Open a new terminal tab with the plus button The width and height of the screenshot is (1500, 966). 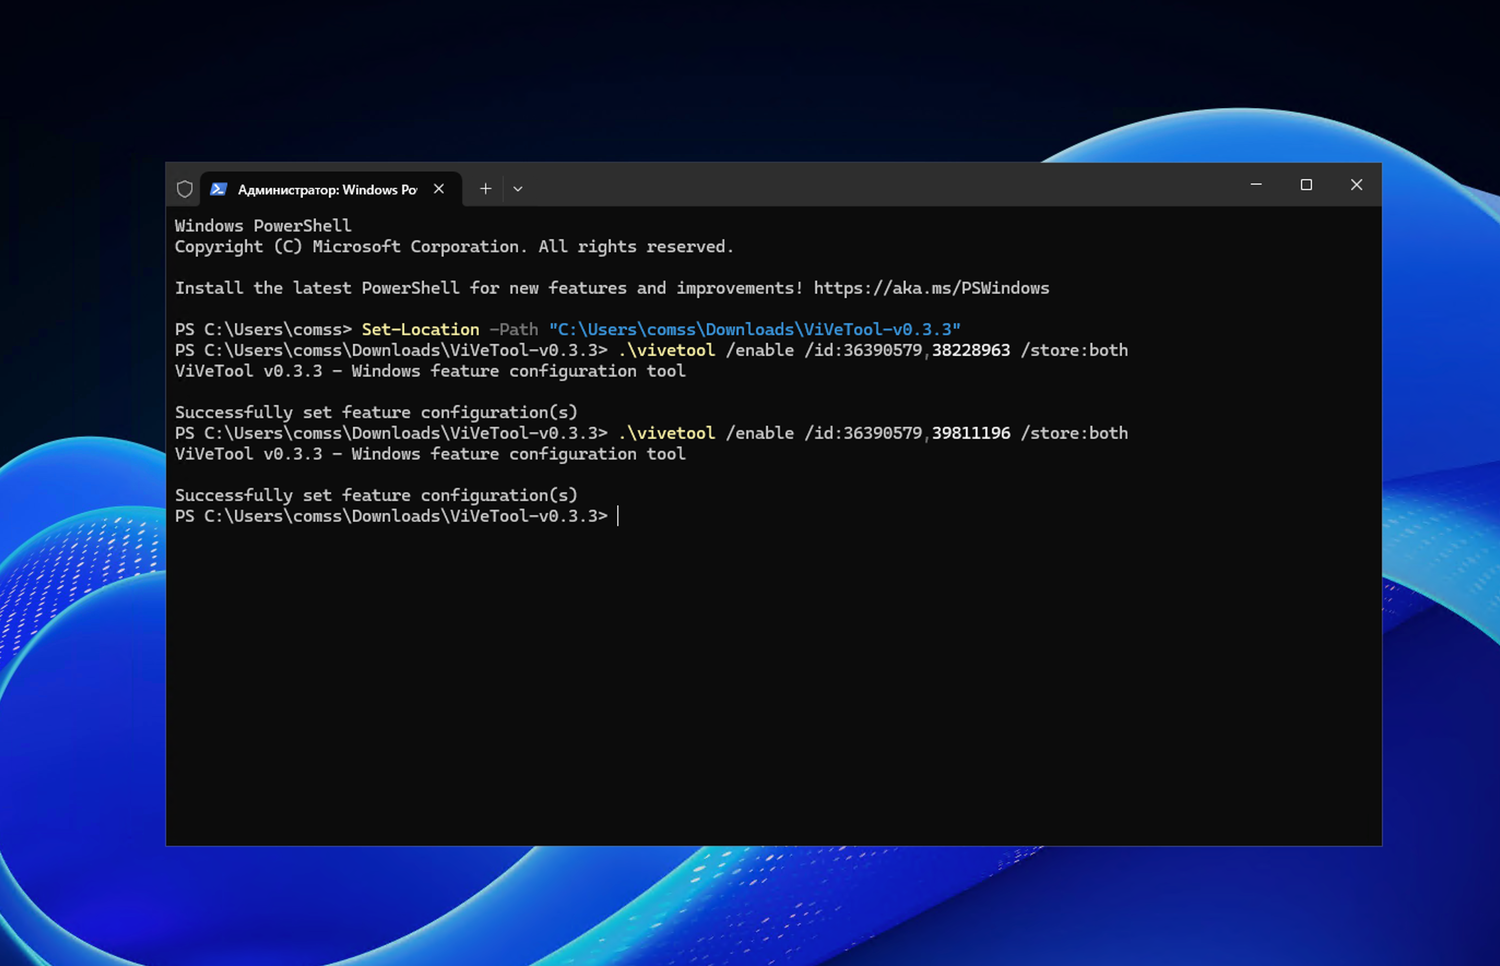pyautogui.click(x=485, y=189)
